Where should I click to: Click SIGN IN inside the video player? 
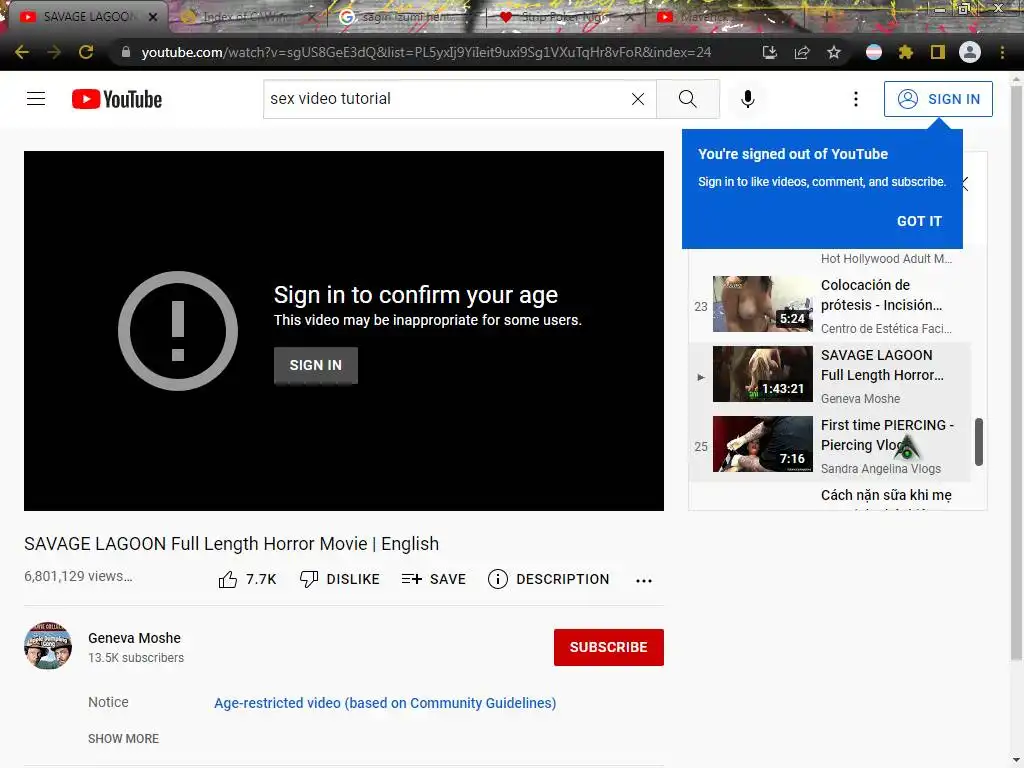click(315, 365)
